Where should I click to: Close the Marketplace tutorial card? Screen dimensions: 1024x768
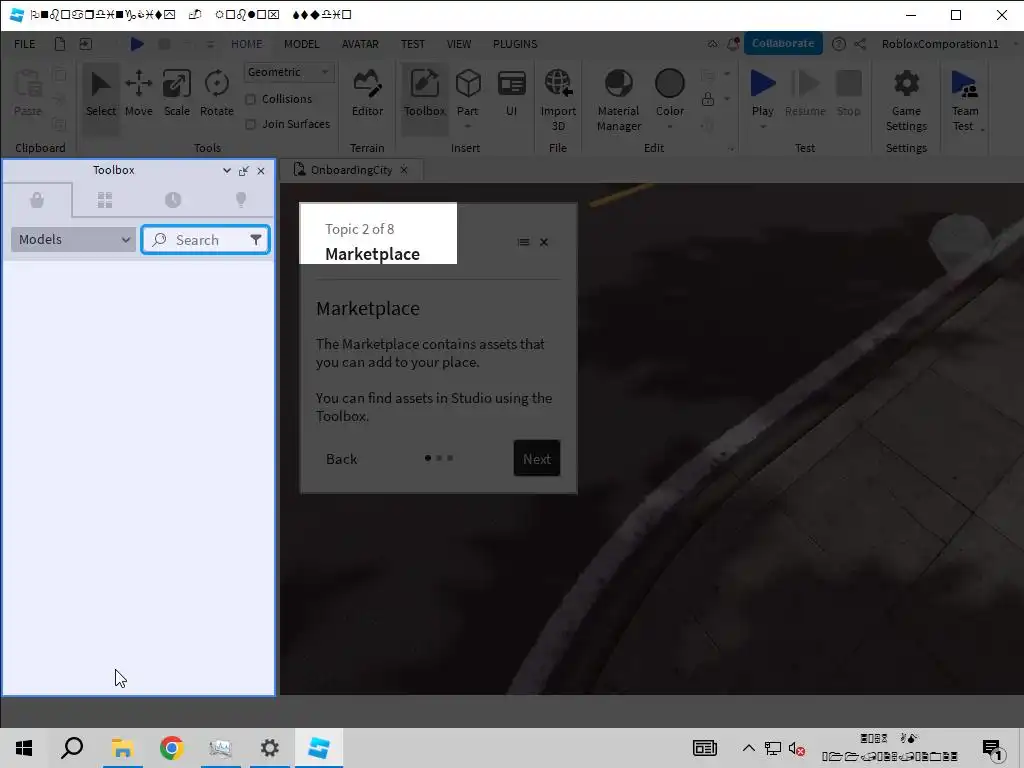click(544, 242)
